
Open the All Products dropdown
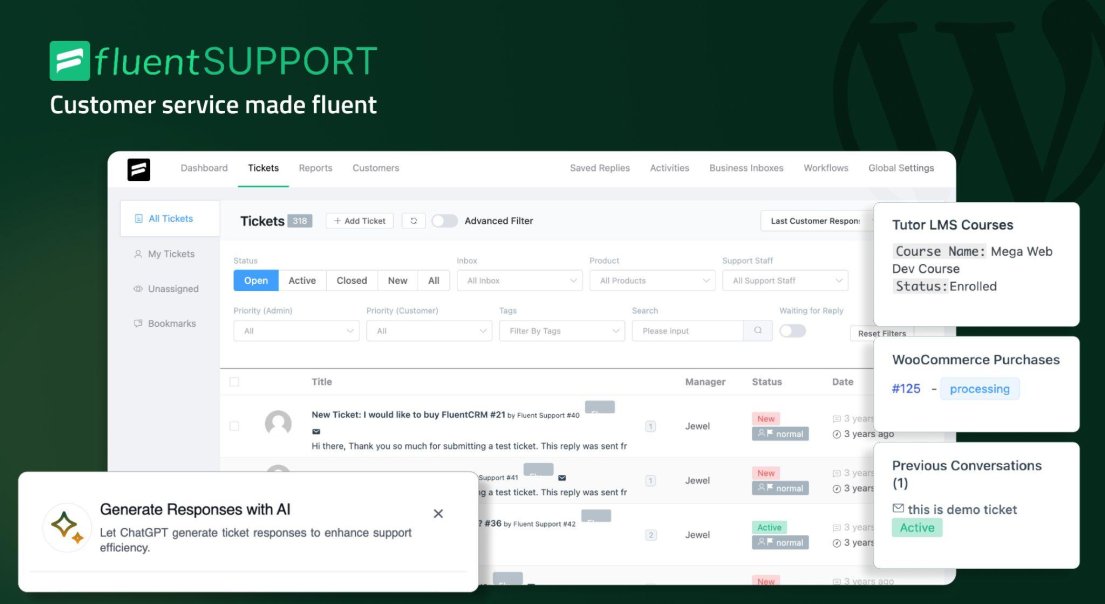tap(653, 281)
